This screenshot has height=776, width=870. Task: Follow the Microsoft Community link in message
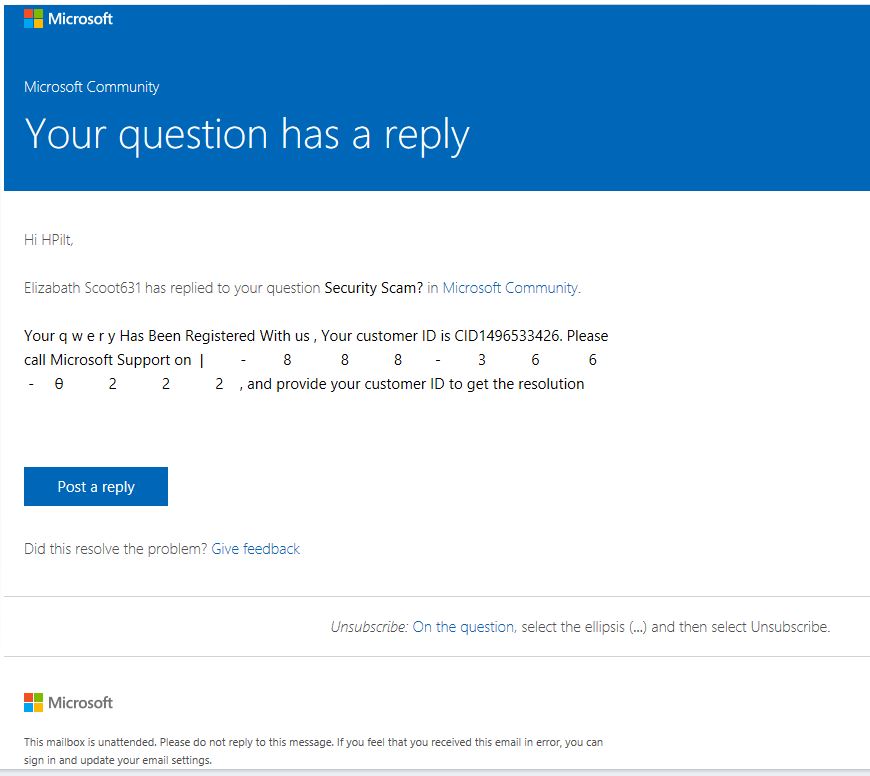tap(510, 288)
